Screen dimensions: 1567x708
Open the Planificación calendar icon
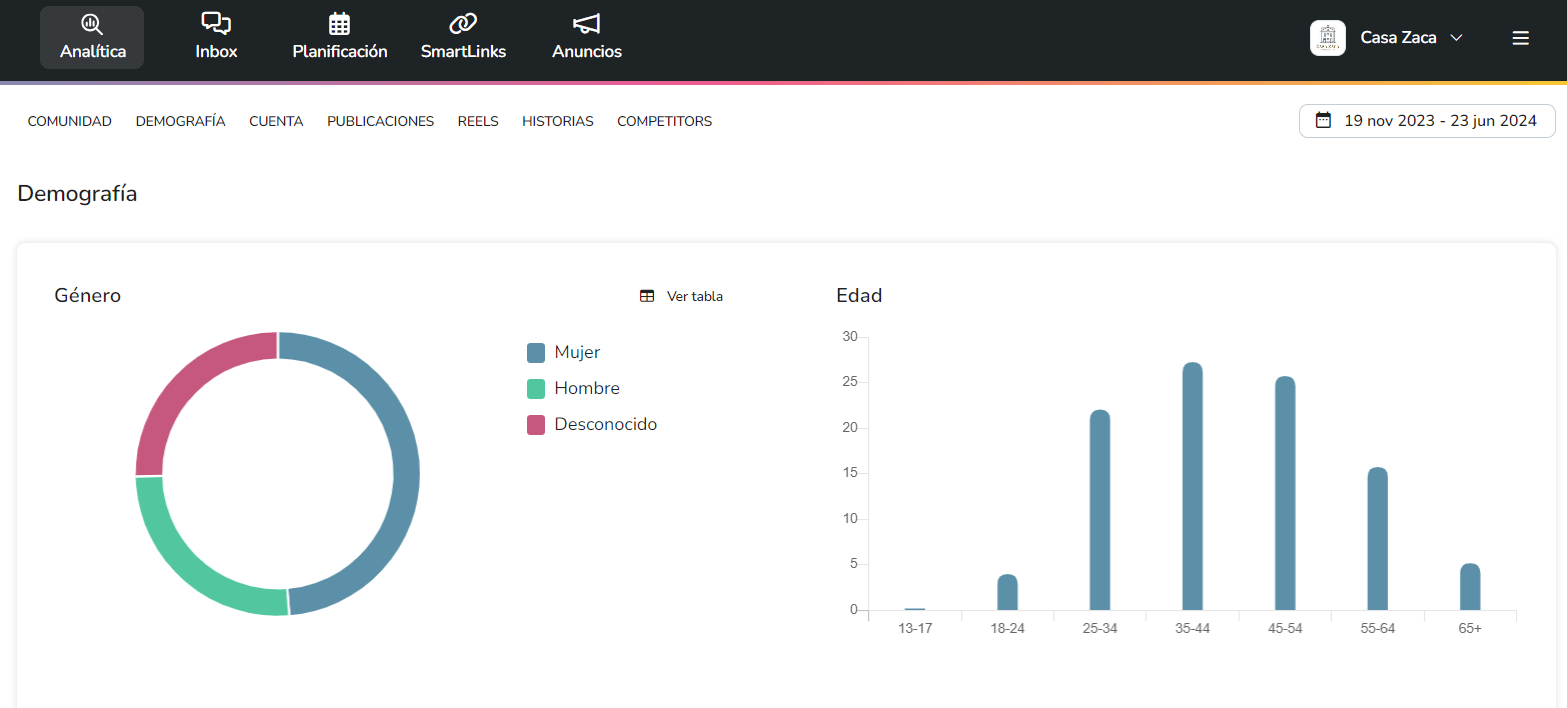coord(340,23)
